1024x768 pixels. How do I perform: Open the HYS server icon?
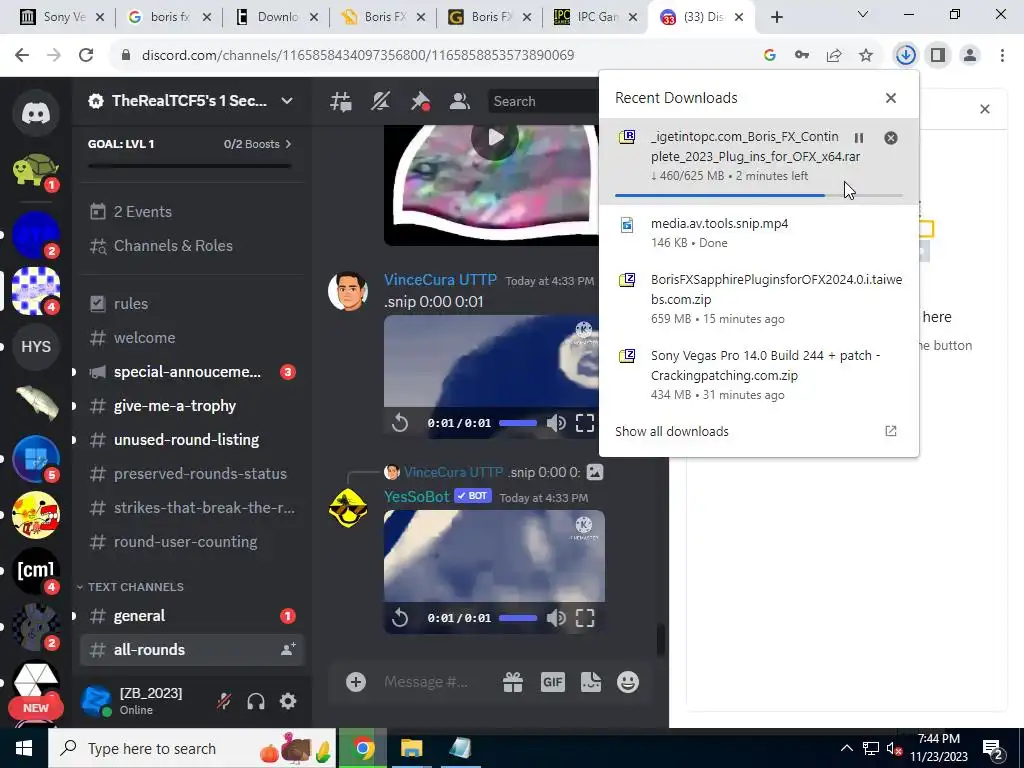coord(36,346)
